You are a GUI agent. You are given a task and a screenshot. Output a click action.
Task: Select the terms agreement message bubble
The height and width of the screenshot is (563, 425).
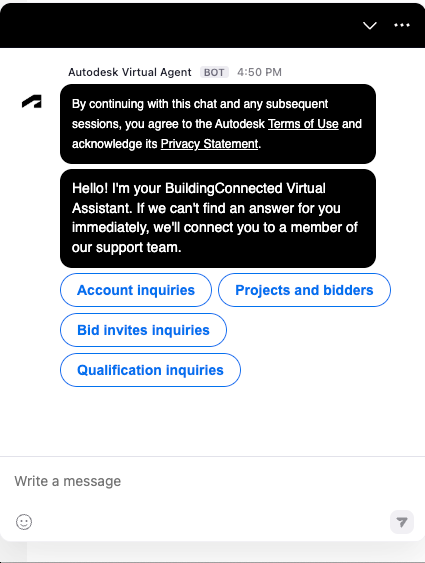(x=218, y=124)
